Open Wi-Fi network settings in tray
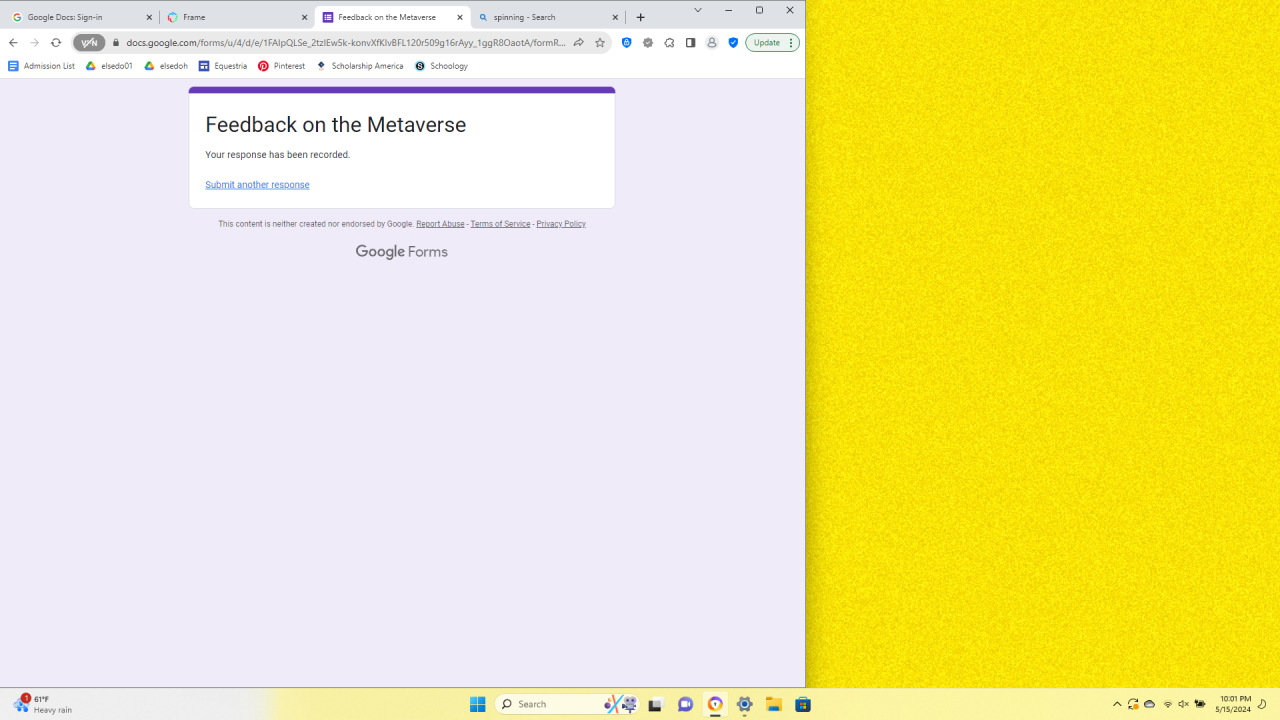The image size is (1280, 720). click(1167, 704)
